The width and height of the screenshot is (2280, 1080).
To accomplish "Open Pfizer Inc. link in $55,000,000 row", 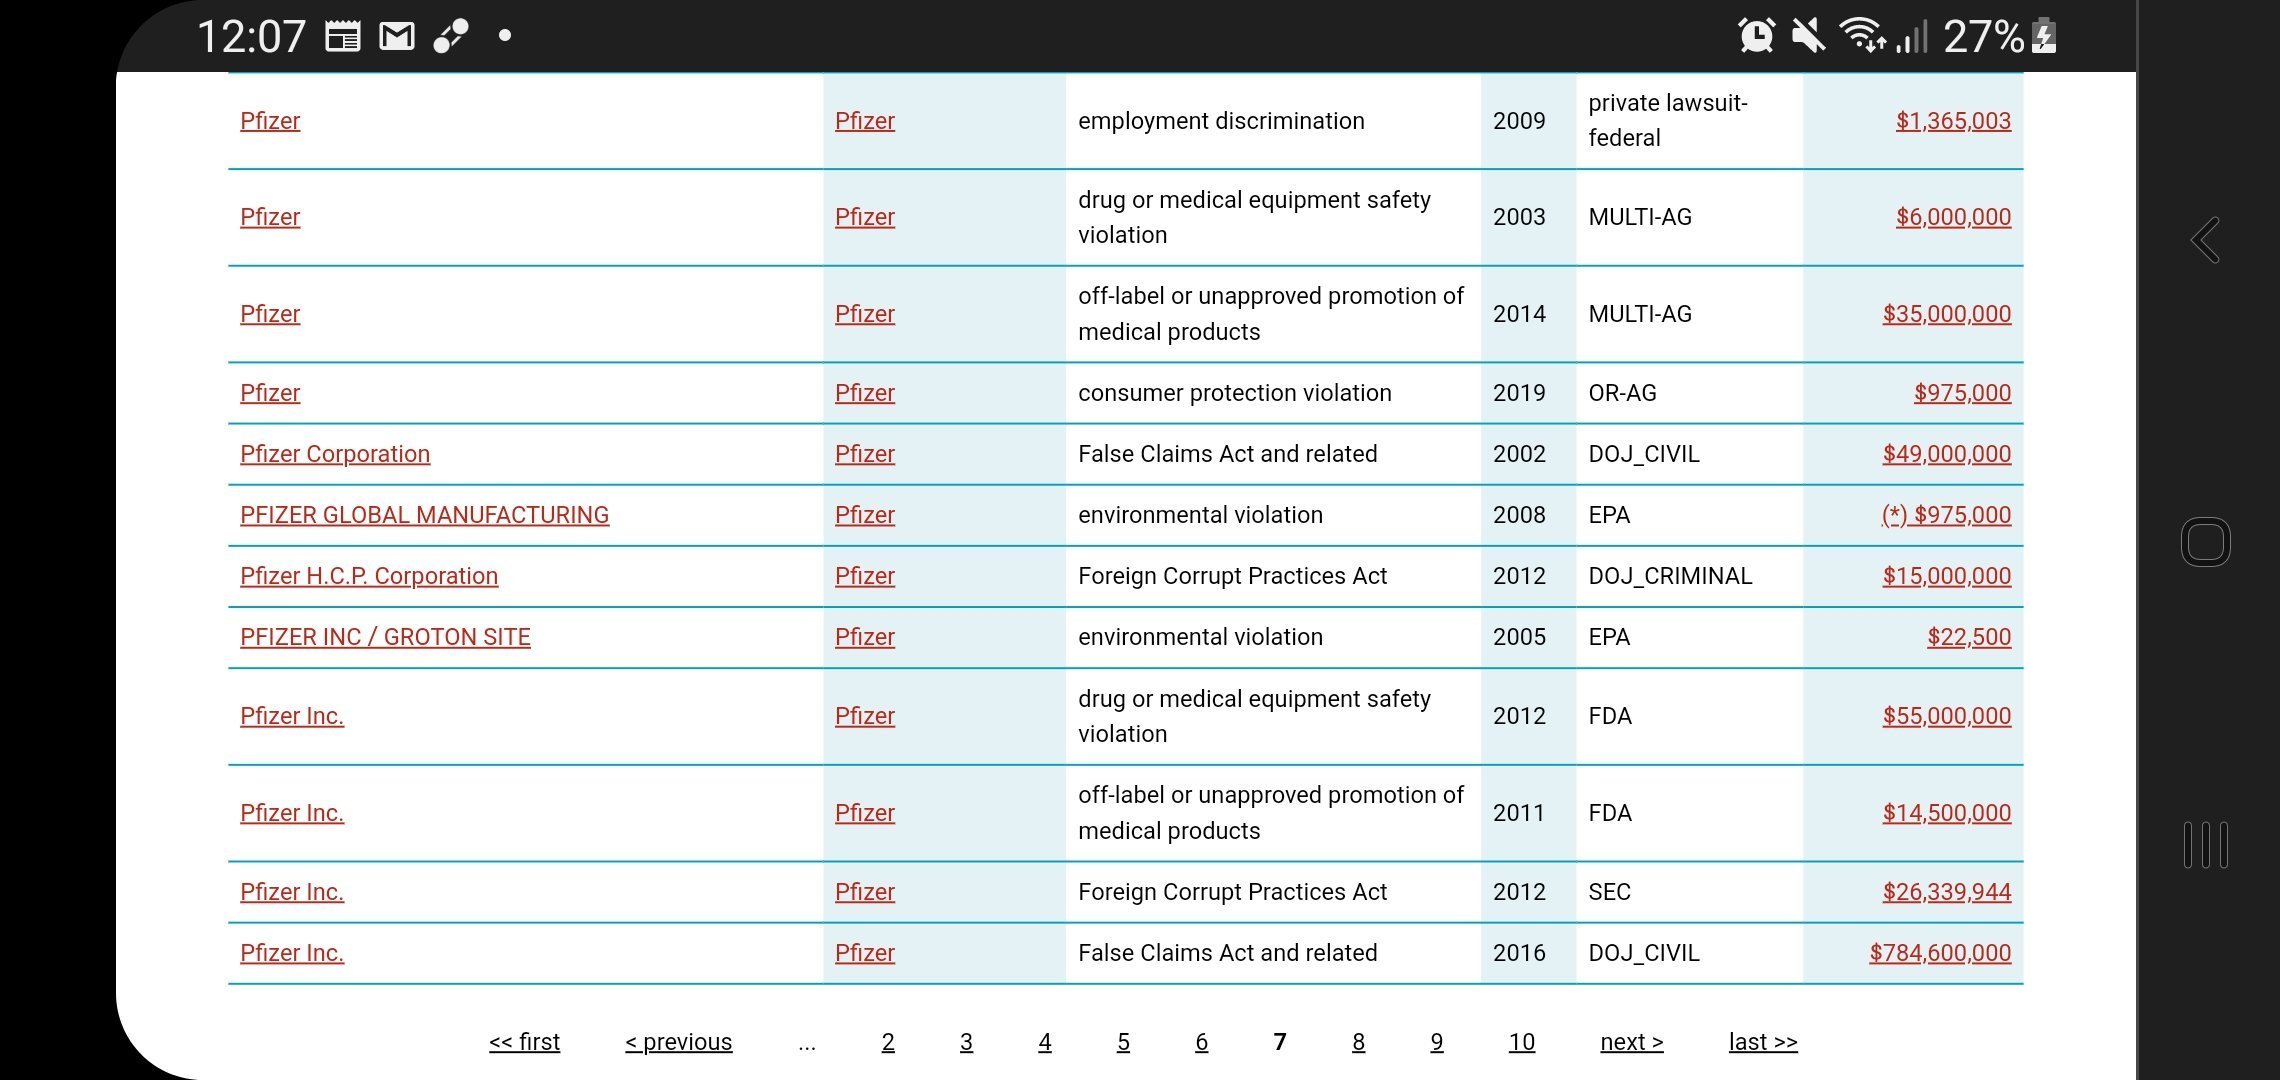I will click(x=292, y=716).
